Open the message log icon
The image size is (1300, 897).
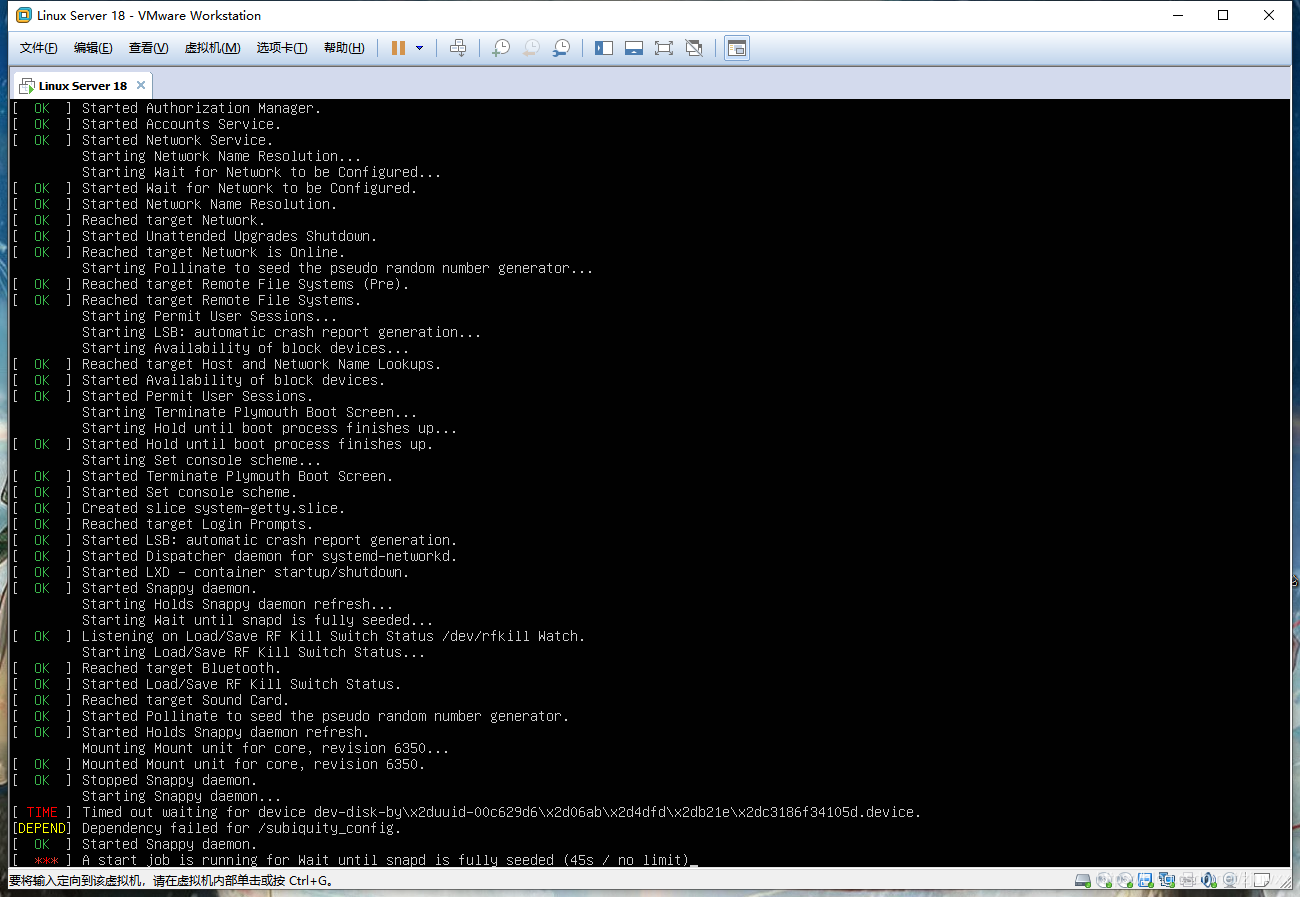(1261, 880)
